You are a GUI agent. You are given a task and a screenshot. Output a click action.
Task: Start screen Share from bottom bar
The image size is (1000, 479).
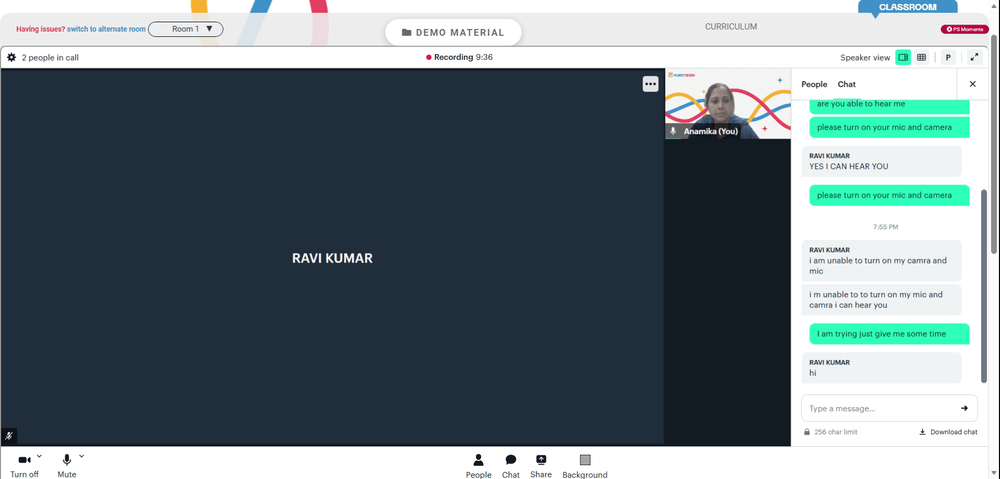(541, 459)
